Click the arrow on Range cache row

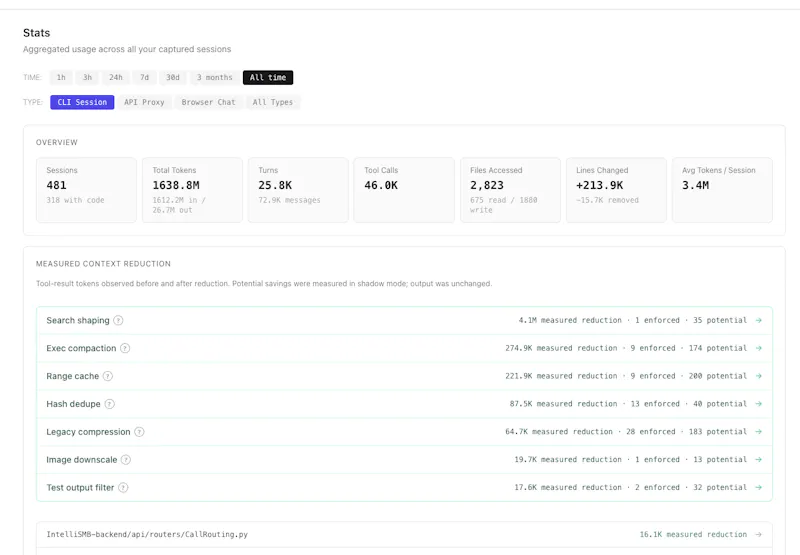759,376
